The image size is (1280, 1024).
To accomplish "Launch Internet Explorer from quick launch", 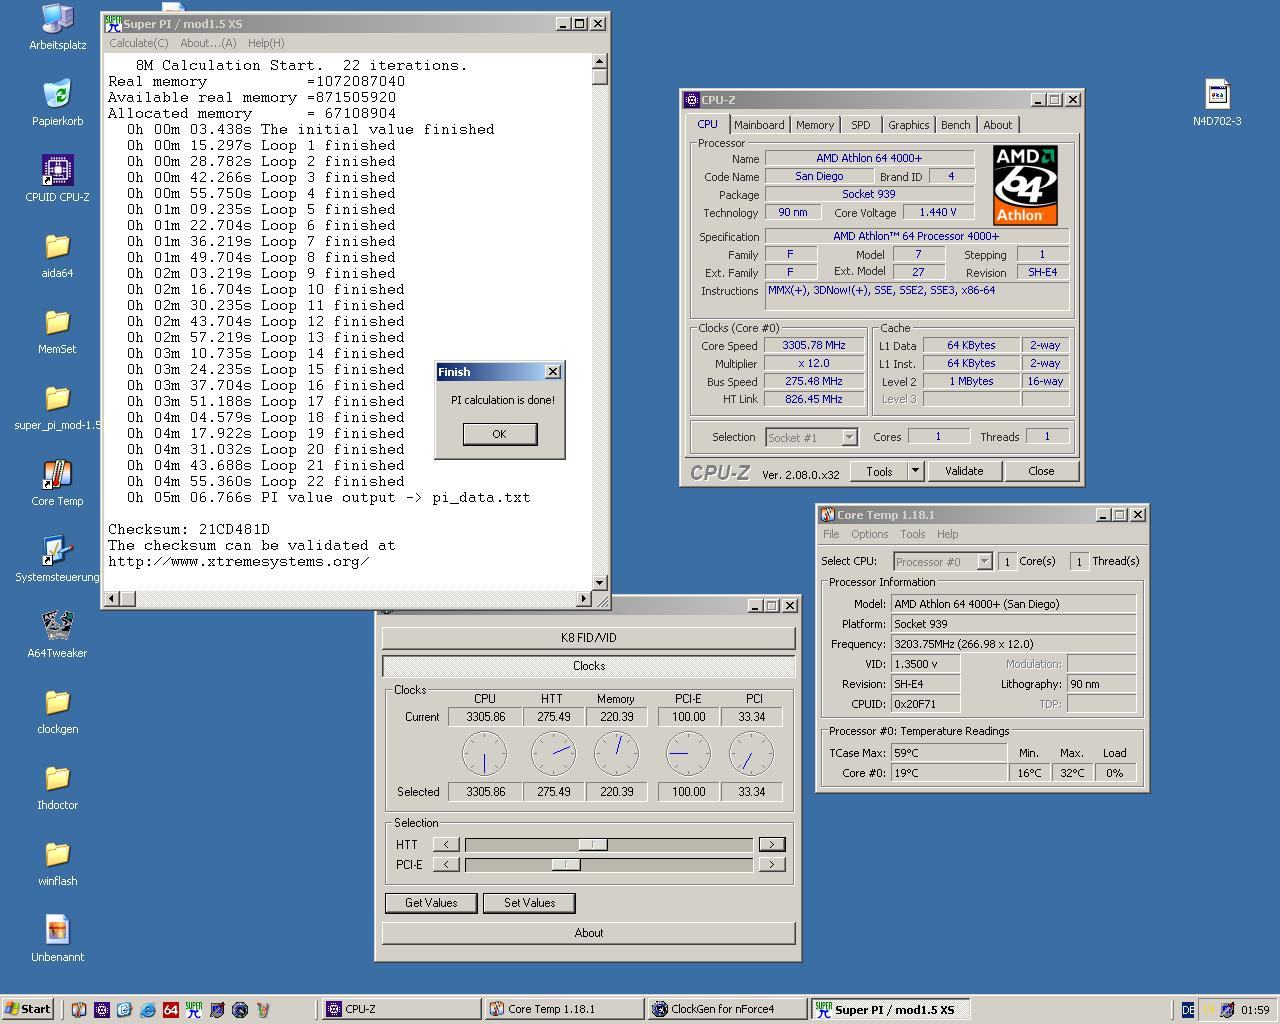I will [x=147, y=1010].
